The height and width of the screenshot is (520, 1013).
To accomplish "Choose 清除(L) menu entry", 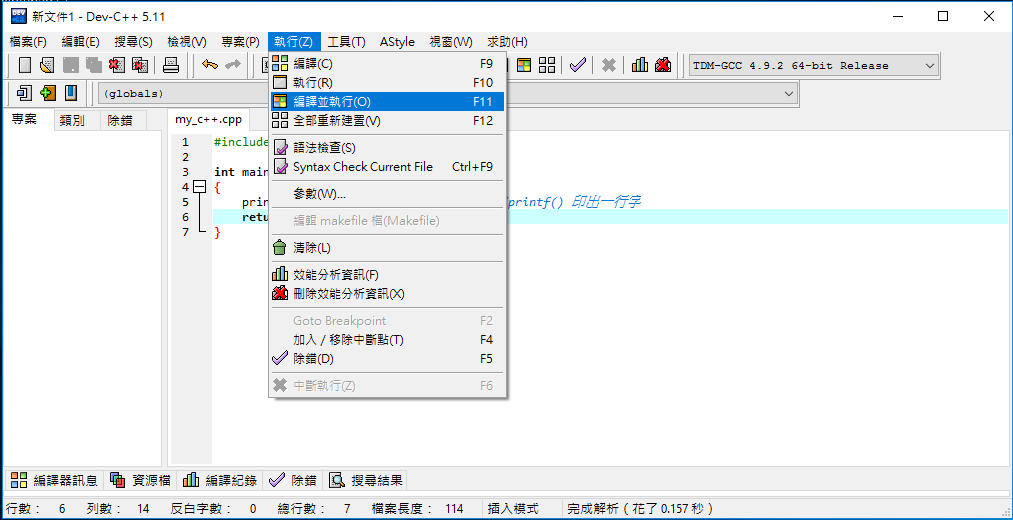I will click(x=388, y=247).
